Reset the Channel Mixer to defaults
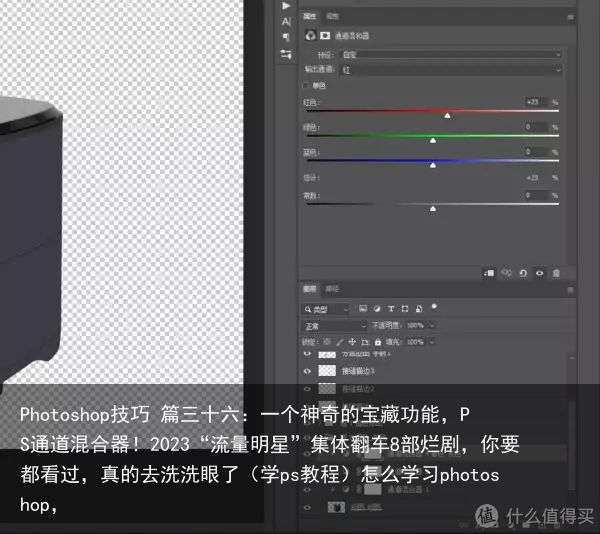Viewport: 600px width, 534px height. (523, 273)
